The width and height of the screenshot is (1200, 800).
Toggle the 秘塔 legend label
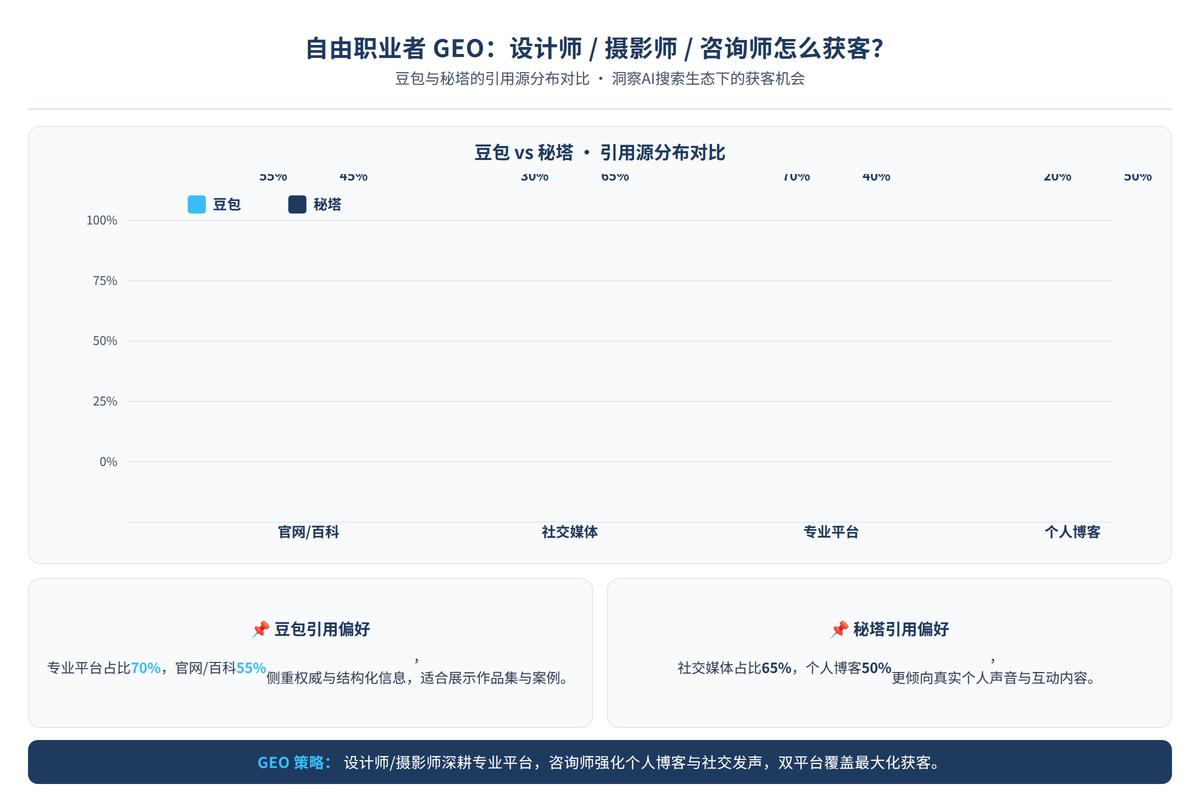point(327,204)
